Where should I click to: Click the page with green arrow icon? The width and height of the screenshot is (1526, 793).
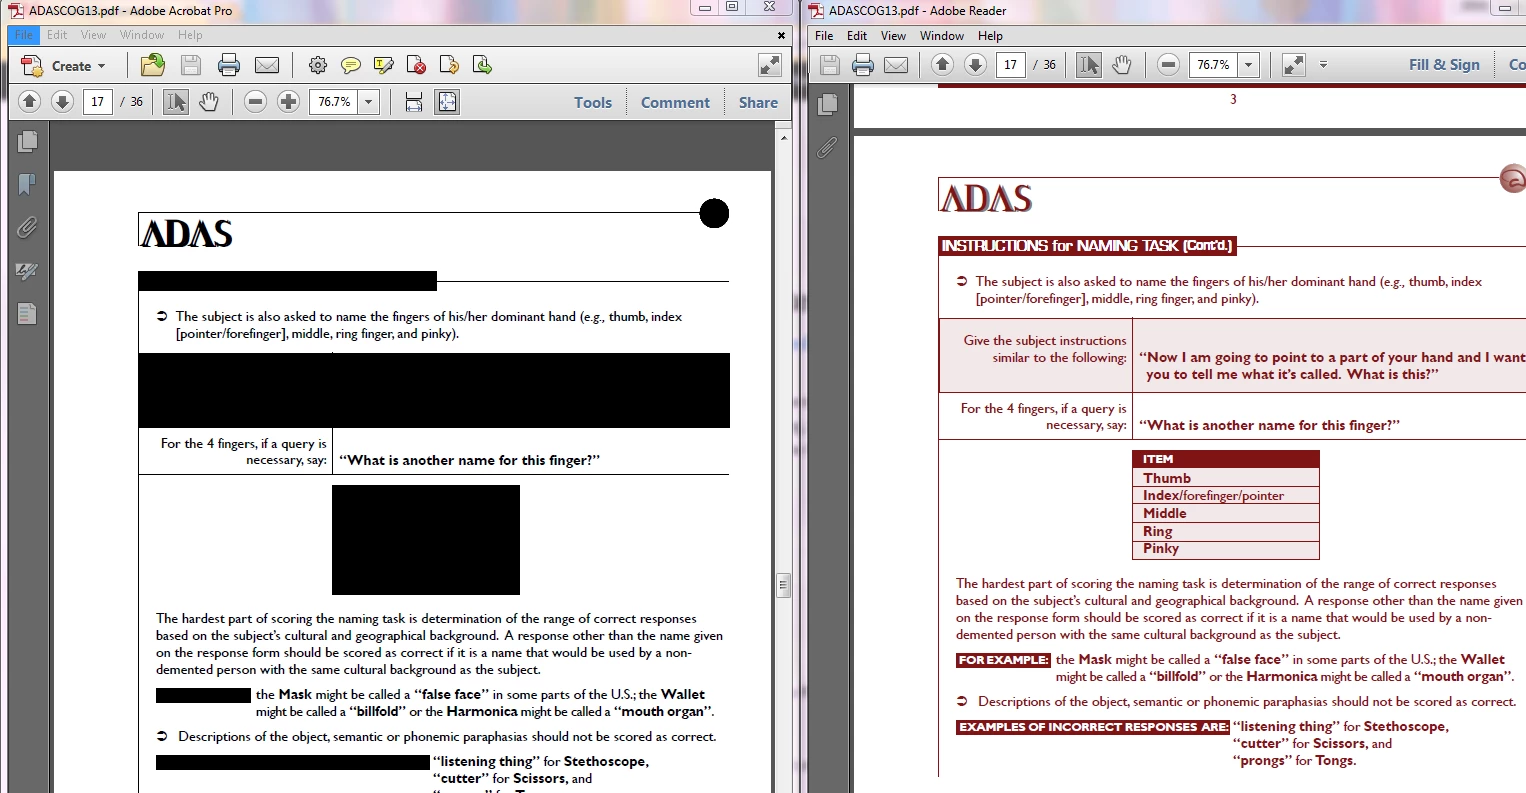(483, 66)
